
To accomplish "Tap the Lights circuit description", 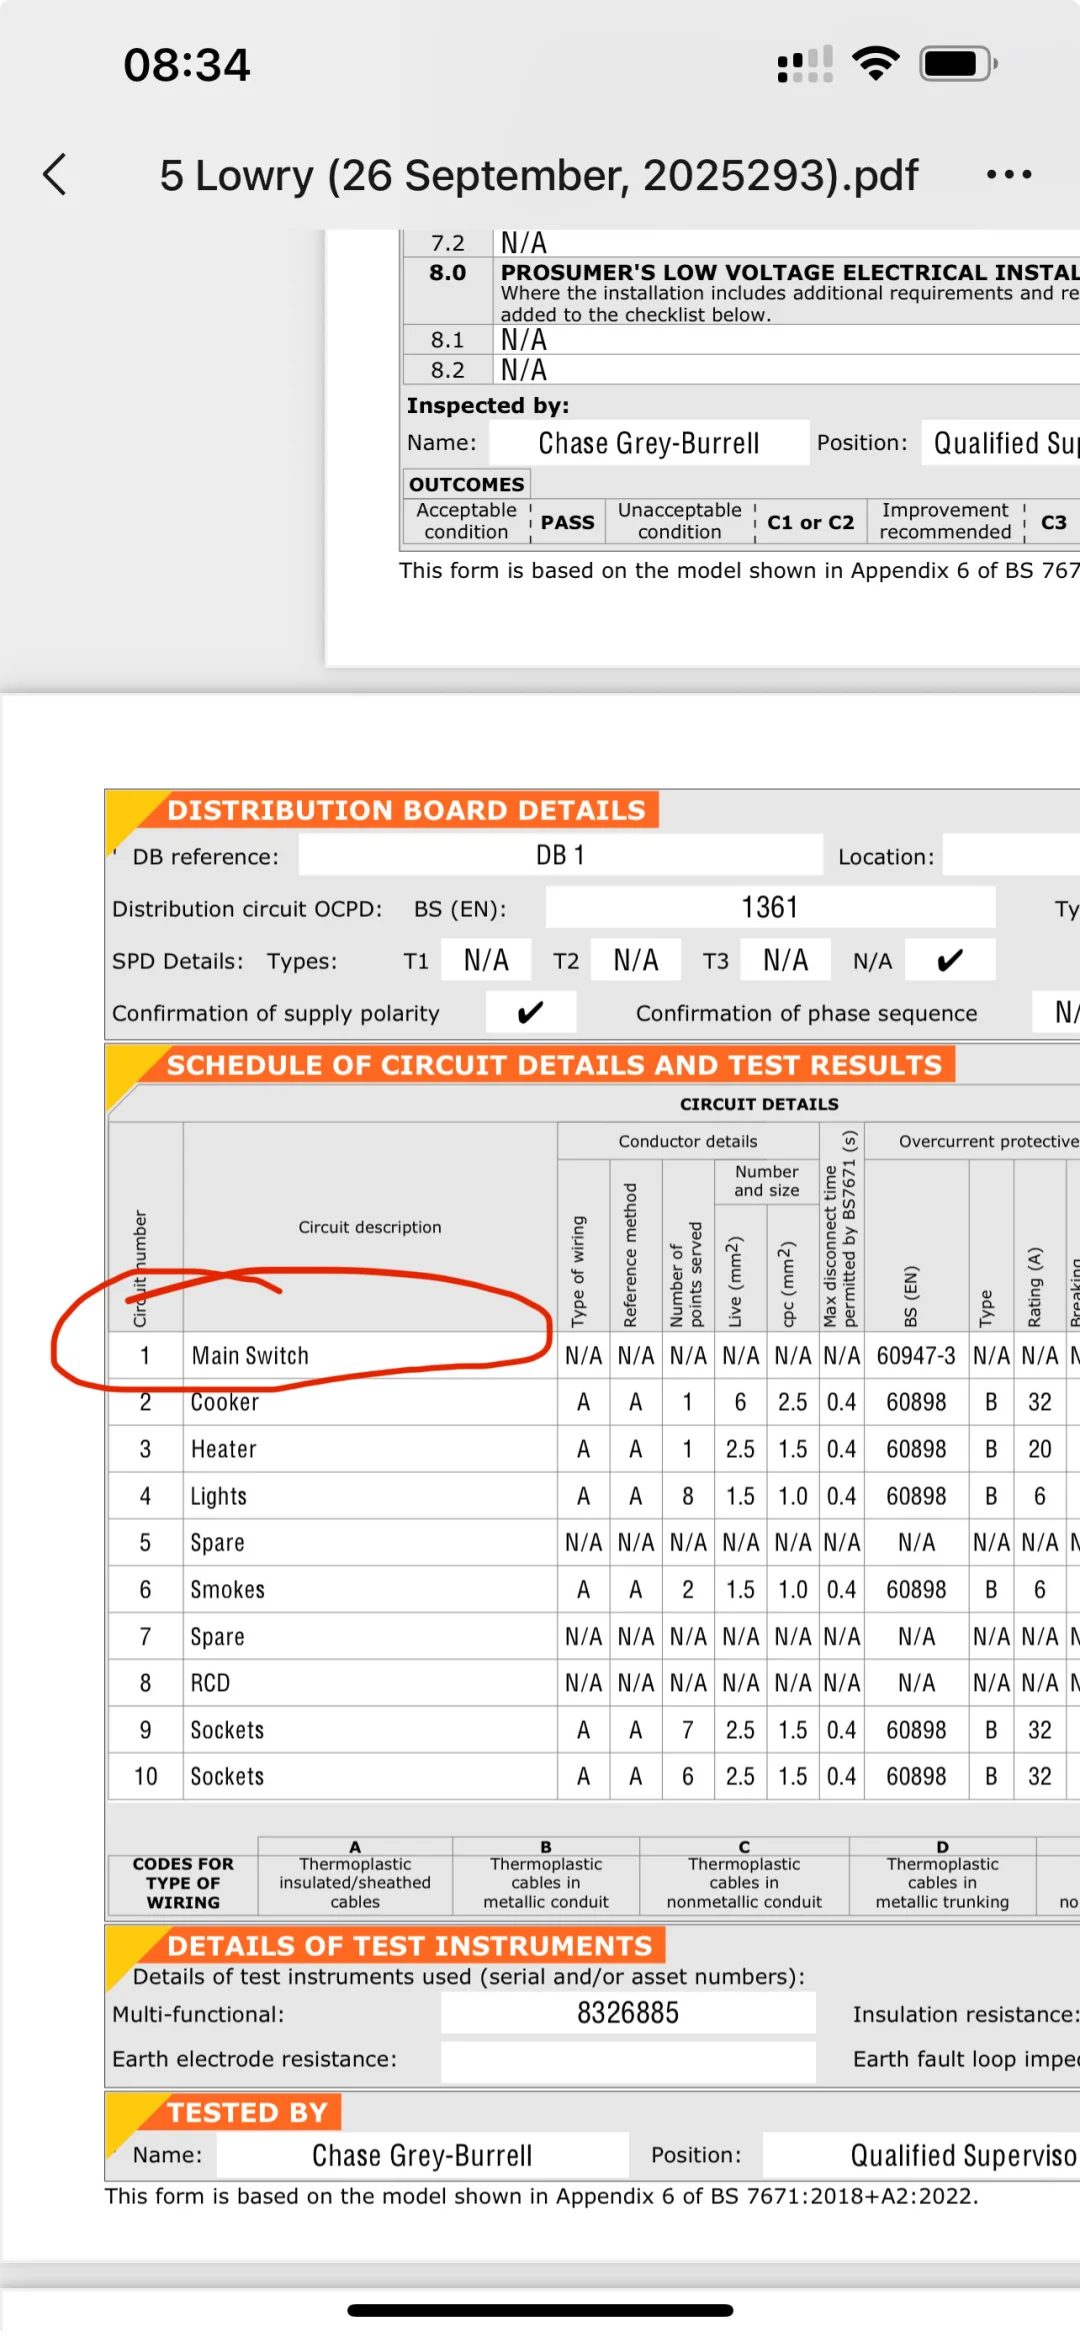I will tap(219, 1496).
